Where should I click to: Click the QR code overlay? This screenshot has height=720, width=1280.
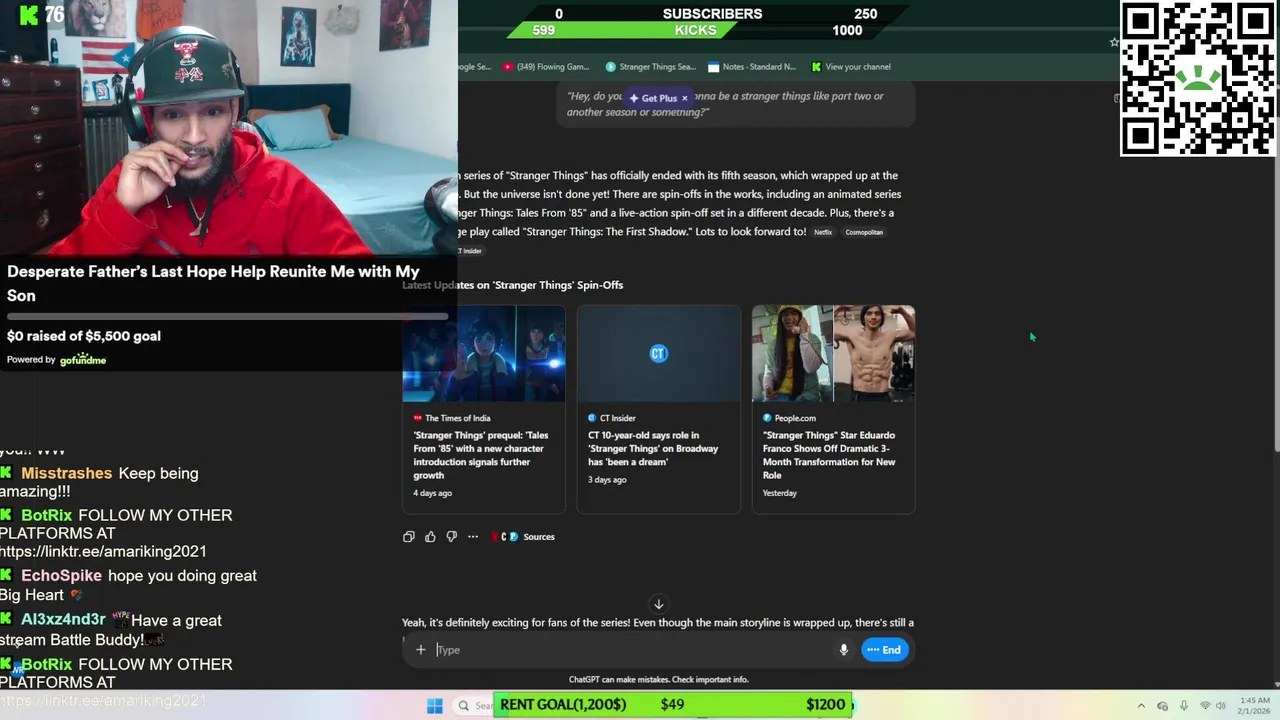1198,78
